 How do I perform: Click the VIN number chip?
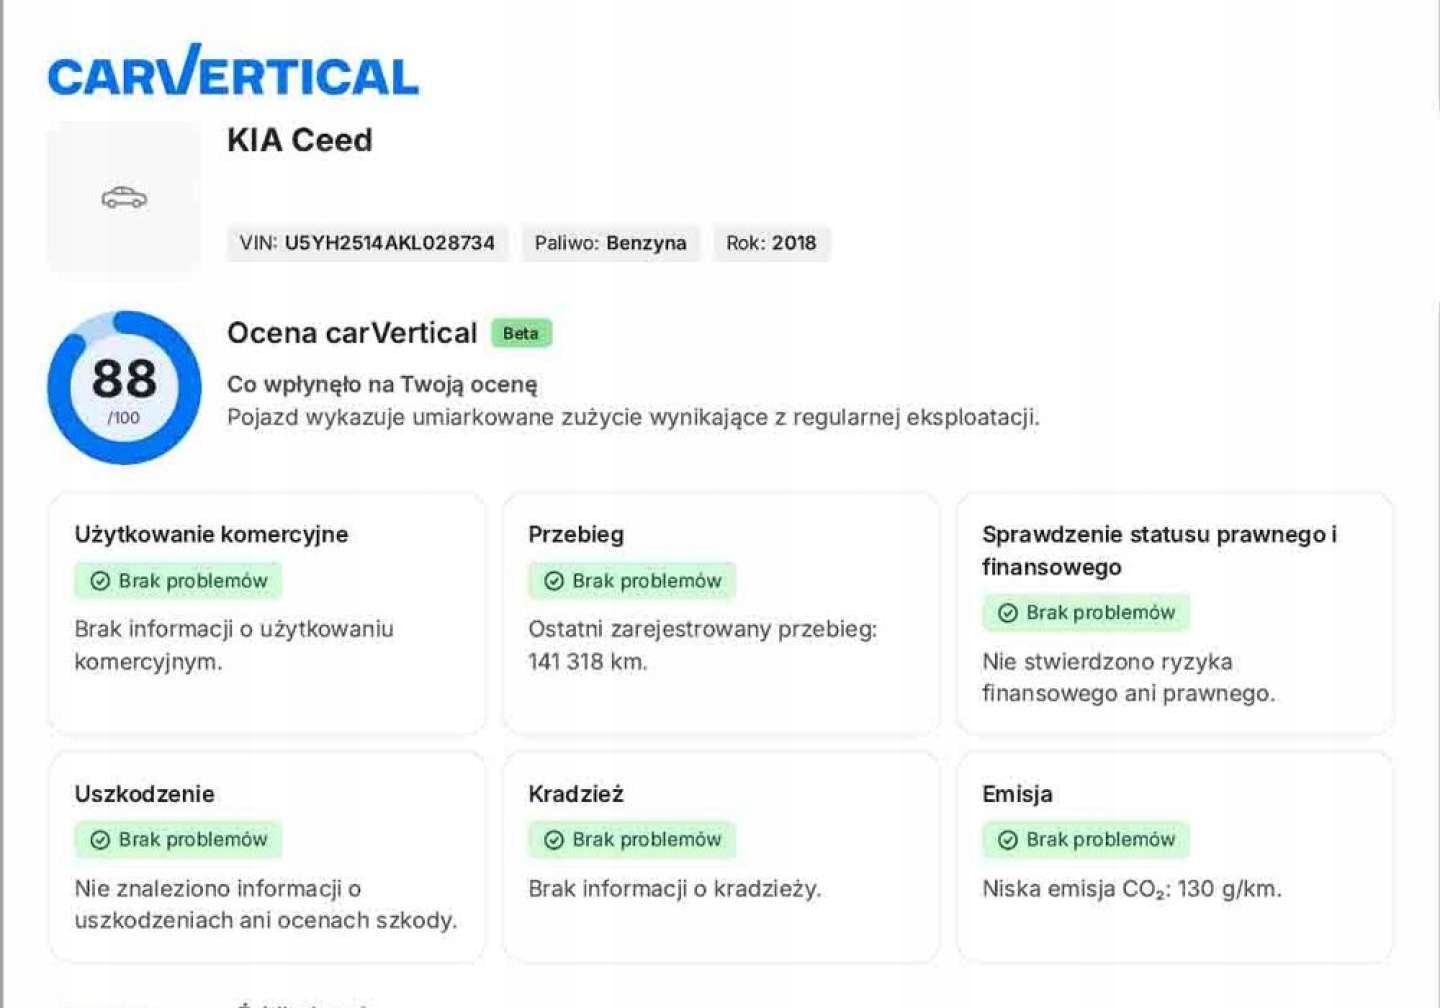[x=367, y=243]
